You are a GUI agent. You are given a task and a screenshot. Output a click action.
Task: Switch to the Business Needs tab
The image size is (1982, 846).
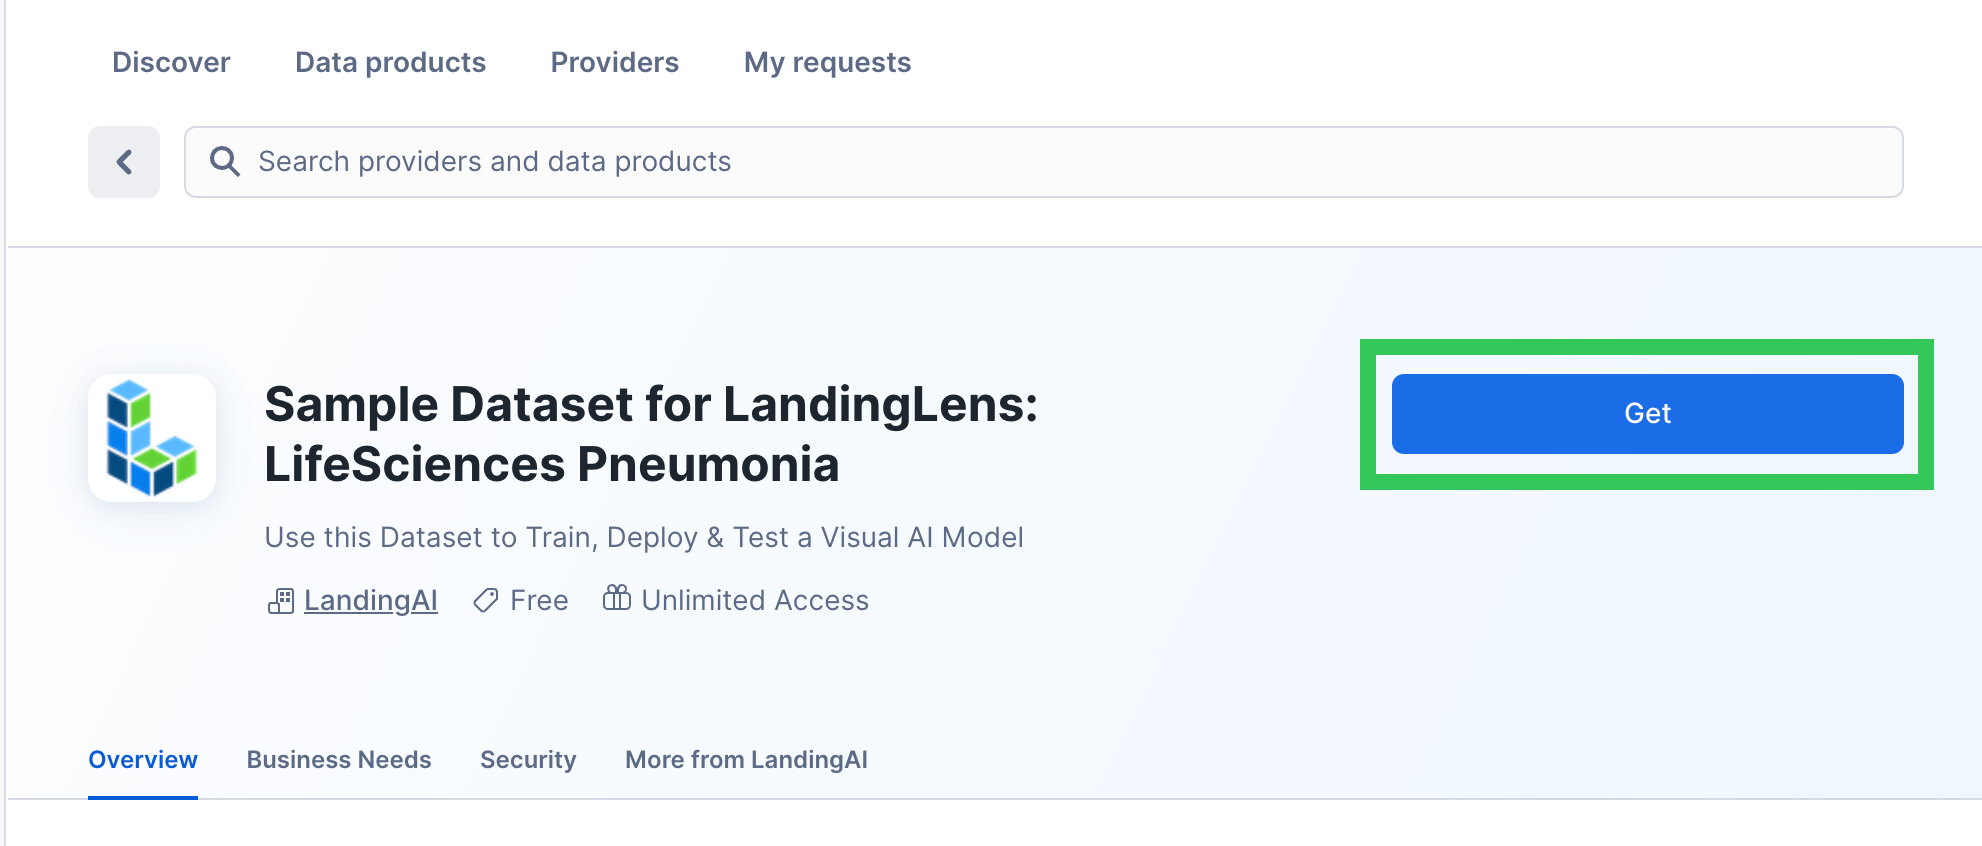coord(339,760)
